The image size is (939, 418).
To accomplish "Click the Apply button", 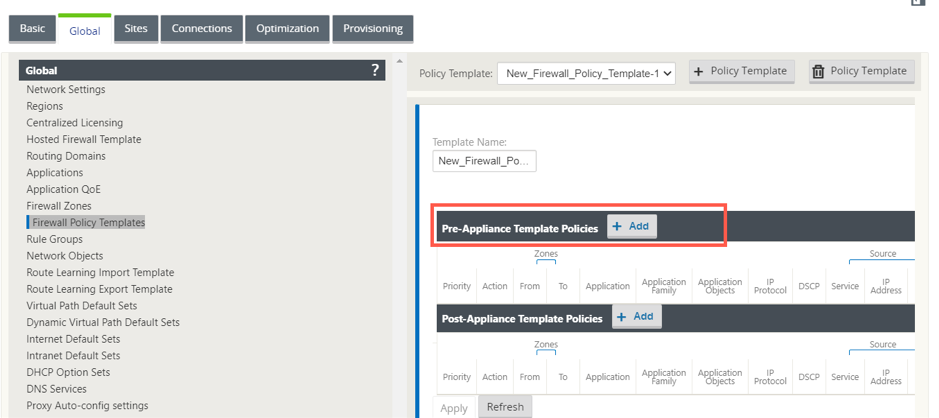I will pyautogui.click(x=454, y=408).
